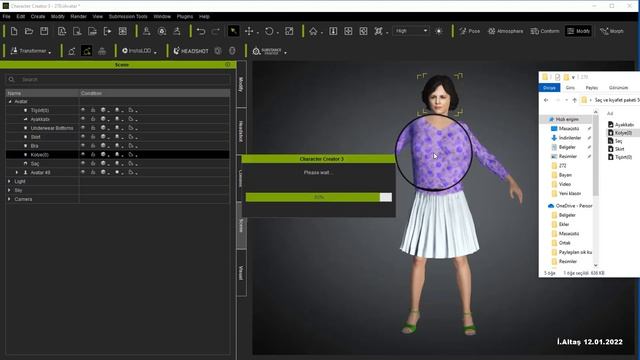The height and width of the screenshot is (360, 640).
Task: Click the Save Project floppy icon
Action: tap(44, 31)
